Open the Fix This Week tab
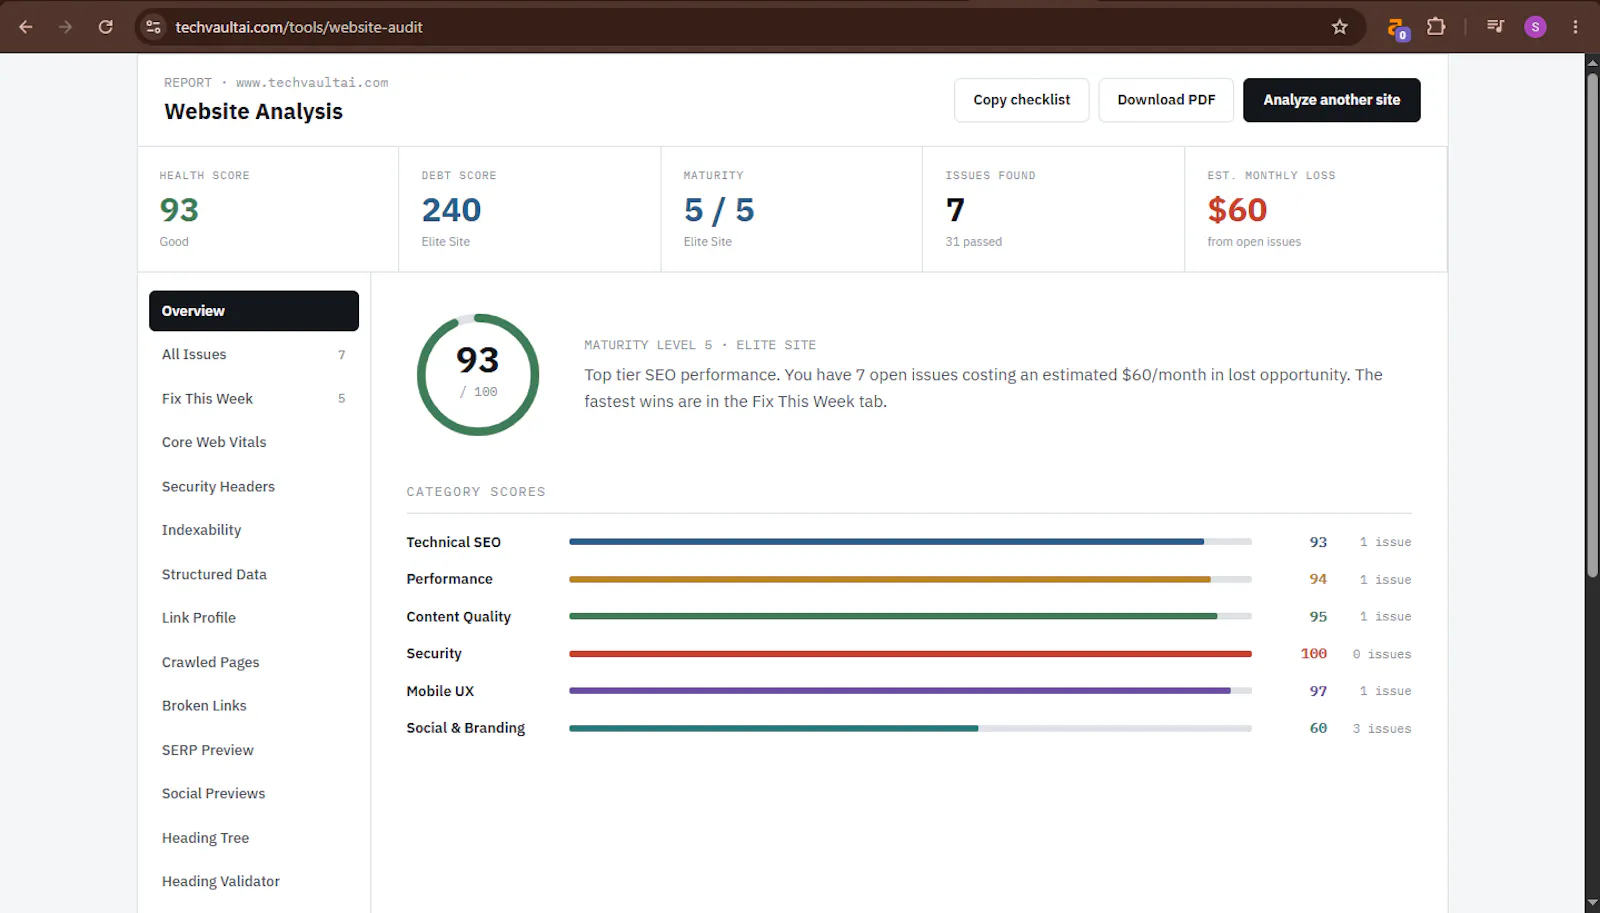The width and height of the screenshot is (1600, 913). (x=254, y=398)
